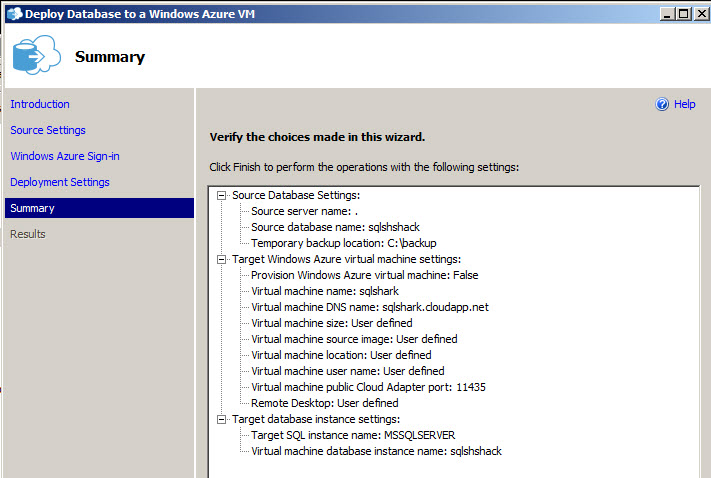Select 'Remote Desktop: User defined' row
711x478 pixels.
coord(325,403)
